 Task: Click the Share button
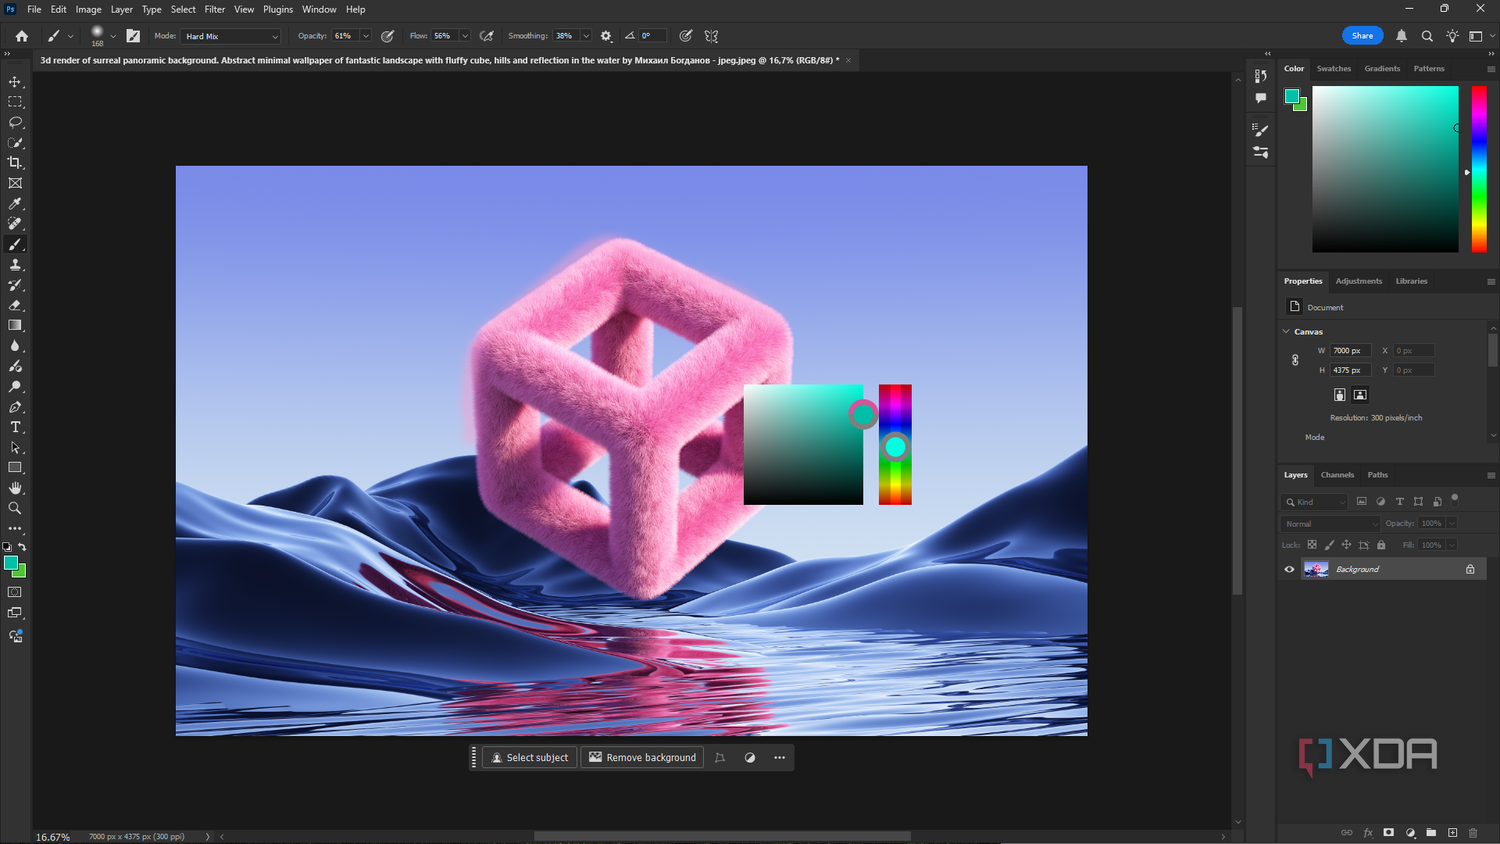pyautogui.click(x=1363, y=36)
